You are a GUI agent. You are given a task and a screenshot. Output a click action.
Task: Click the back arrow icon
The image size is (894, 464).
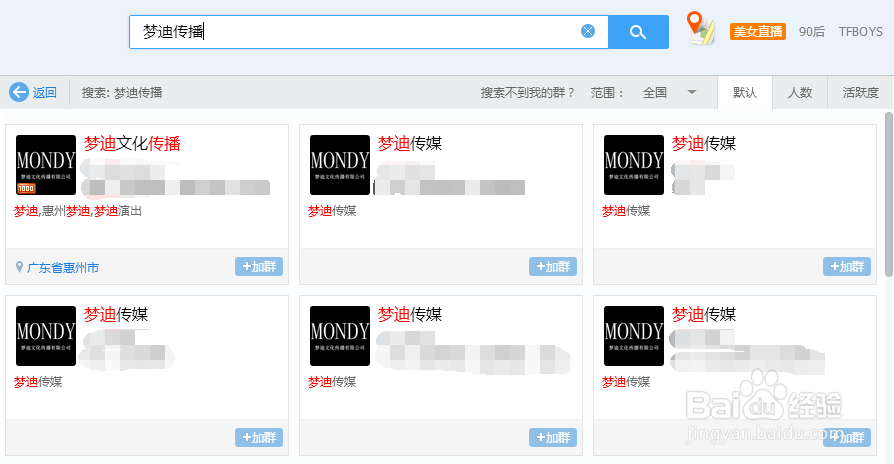click(x=19, y=92)
